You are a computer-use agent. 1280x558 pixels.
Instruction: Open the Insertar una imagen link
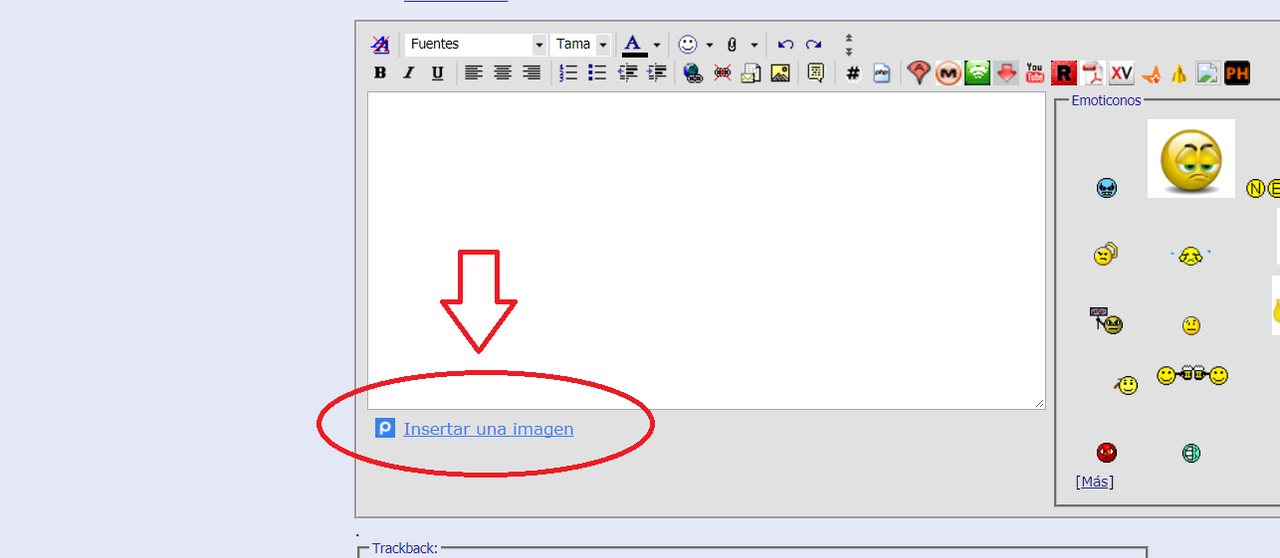(488, 429)
